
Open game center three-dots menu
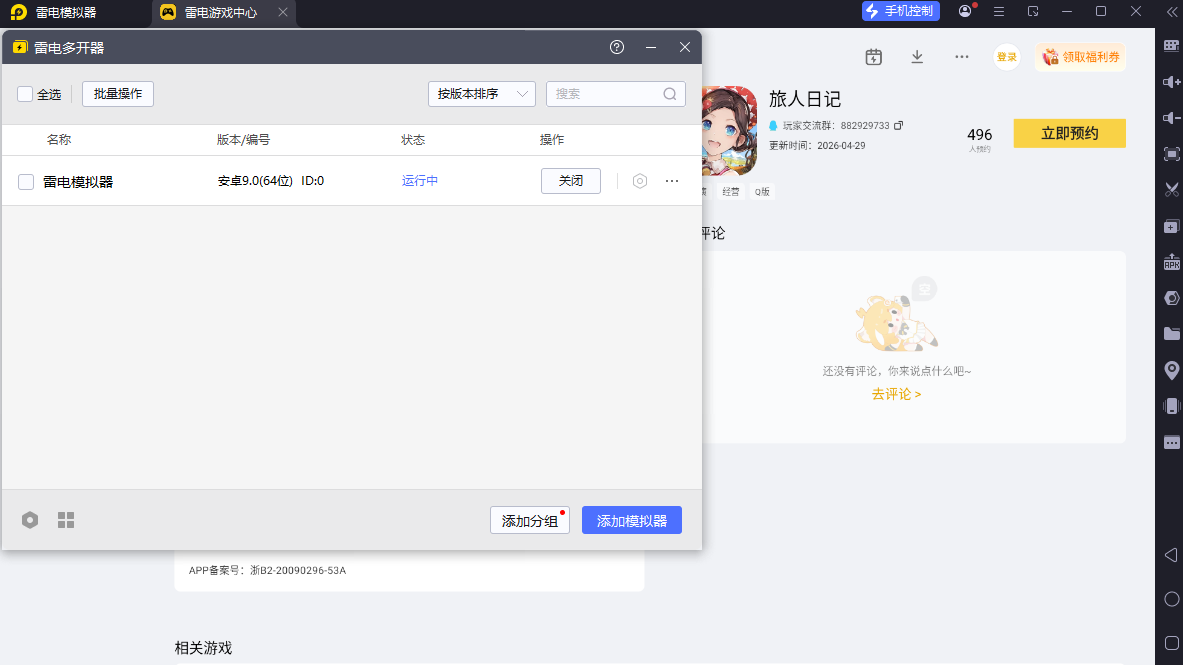(961, 57)
